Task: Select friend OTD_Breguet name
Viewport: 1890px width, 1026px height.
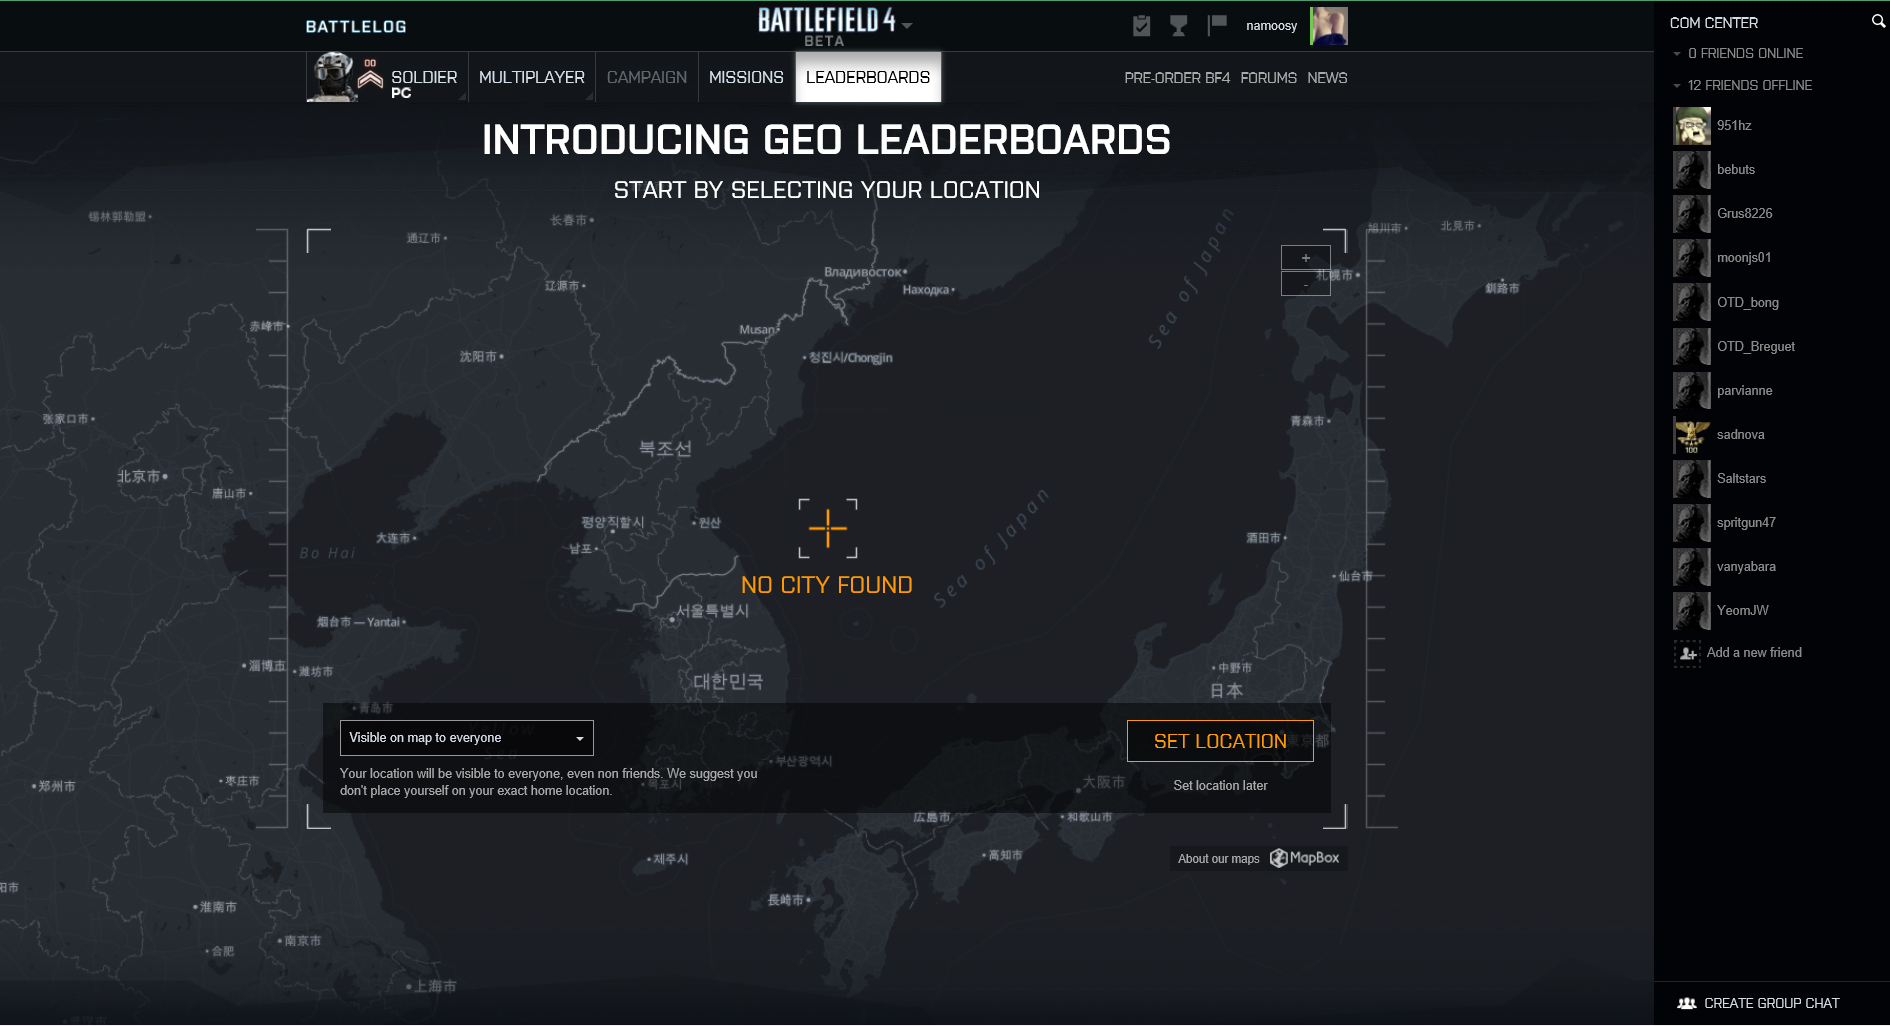Action: click(1756, 347)
